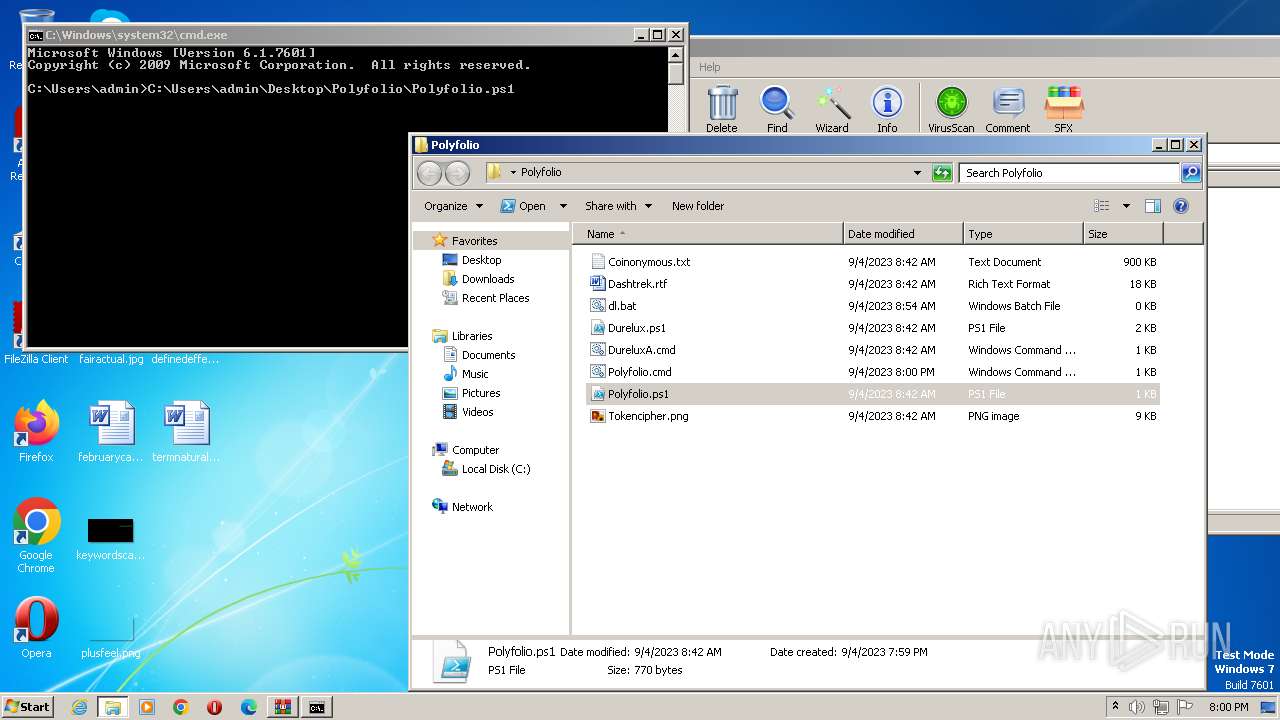
Task: Show hidden tray icons arrow
Action: 1115,706
